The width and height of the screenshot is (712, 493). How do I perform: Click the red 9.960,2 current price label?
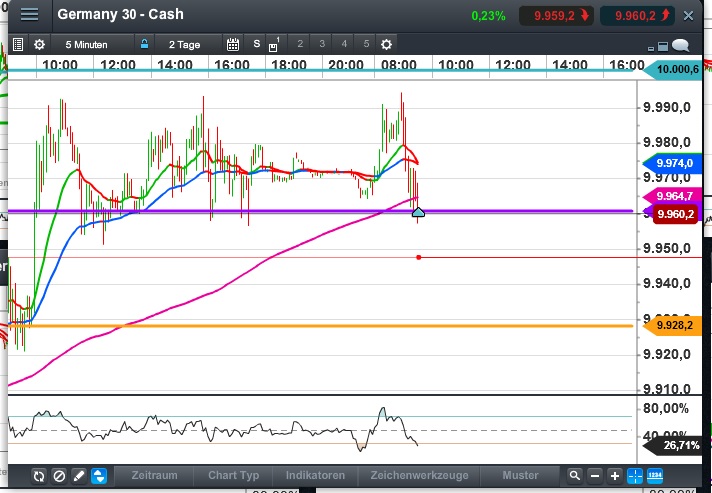[676, 214]
